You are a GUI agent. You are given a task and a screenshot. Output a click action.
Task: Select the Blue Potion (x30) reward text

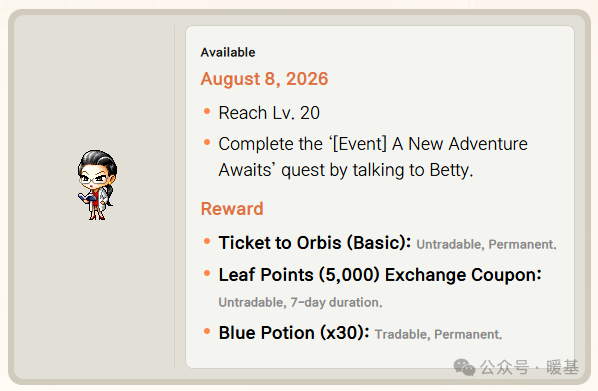pos(294,333)
